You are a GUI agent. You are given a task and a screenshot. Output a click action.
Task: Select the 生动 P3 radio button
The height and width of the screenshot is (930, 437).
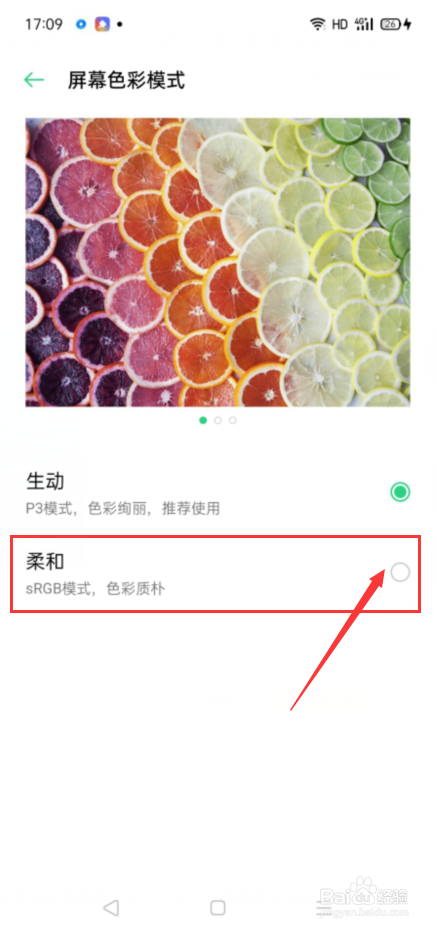pyautogui.click(x=400, y=492)
